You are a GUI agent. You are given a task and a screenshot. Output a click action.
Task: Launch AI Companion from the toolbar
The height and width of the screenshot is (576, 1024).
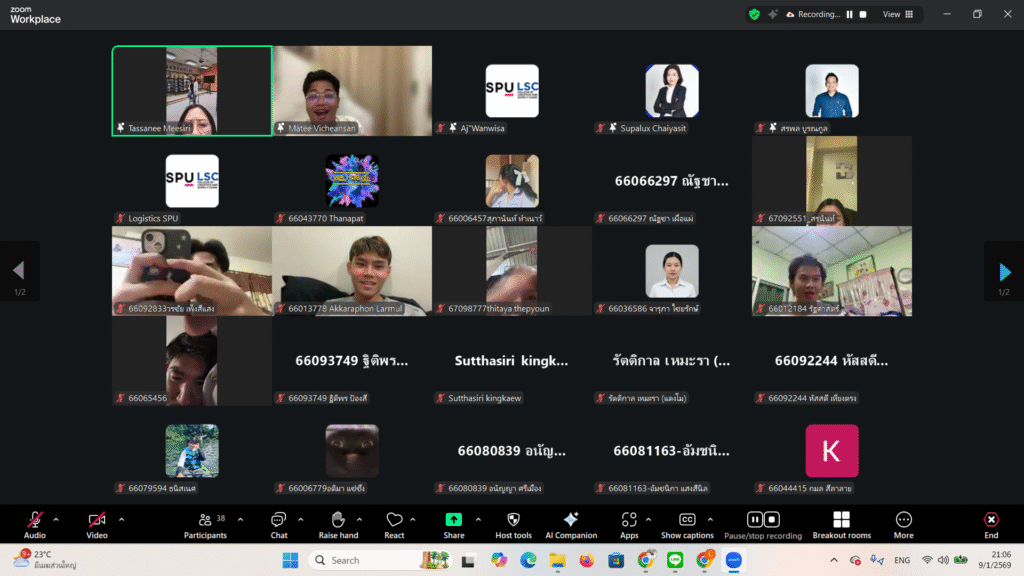click(571, 524)
